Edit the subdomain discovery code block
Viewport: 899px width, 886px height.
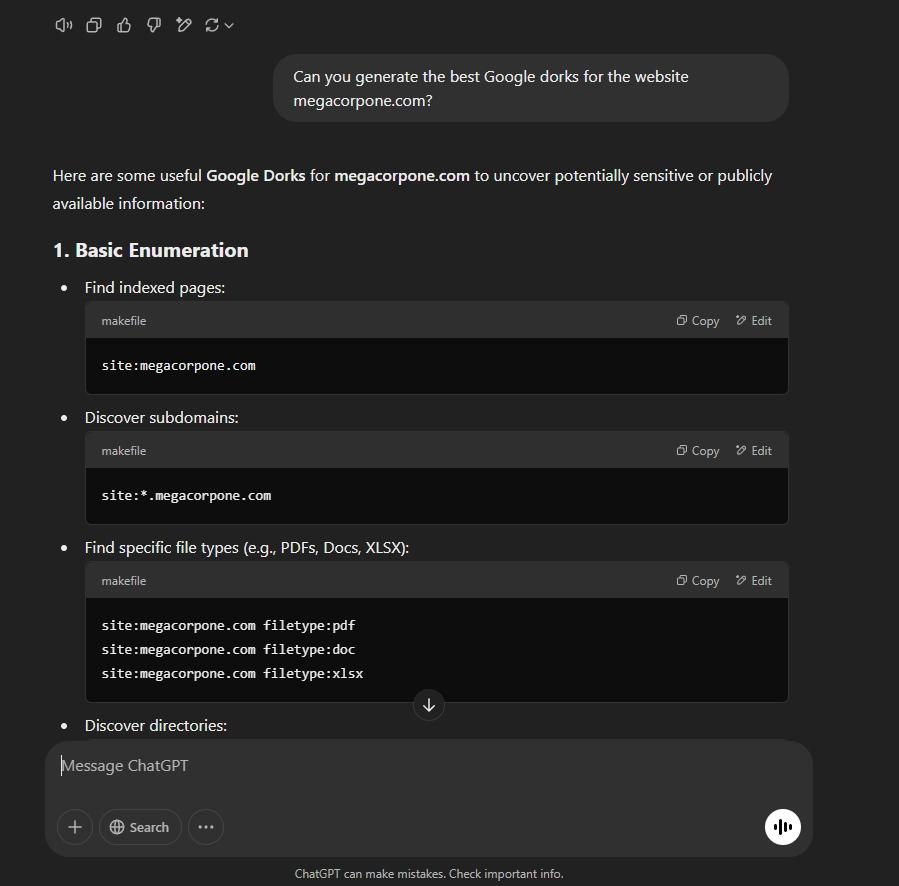[753, 450]
